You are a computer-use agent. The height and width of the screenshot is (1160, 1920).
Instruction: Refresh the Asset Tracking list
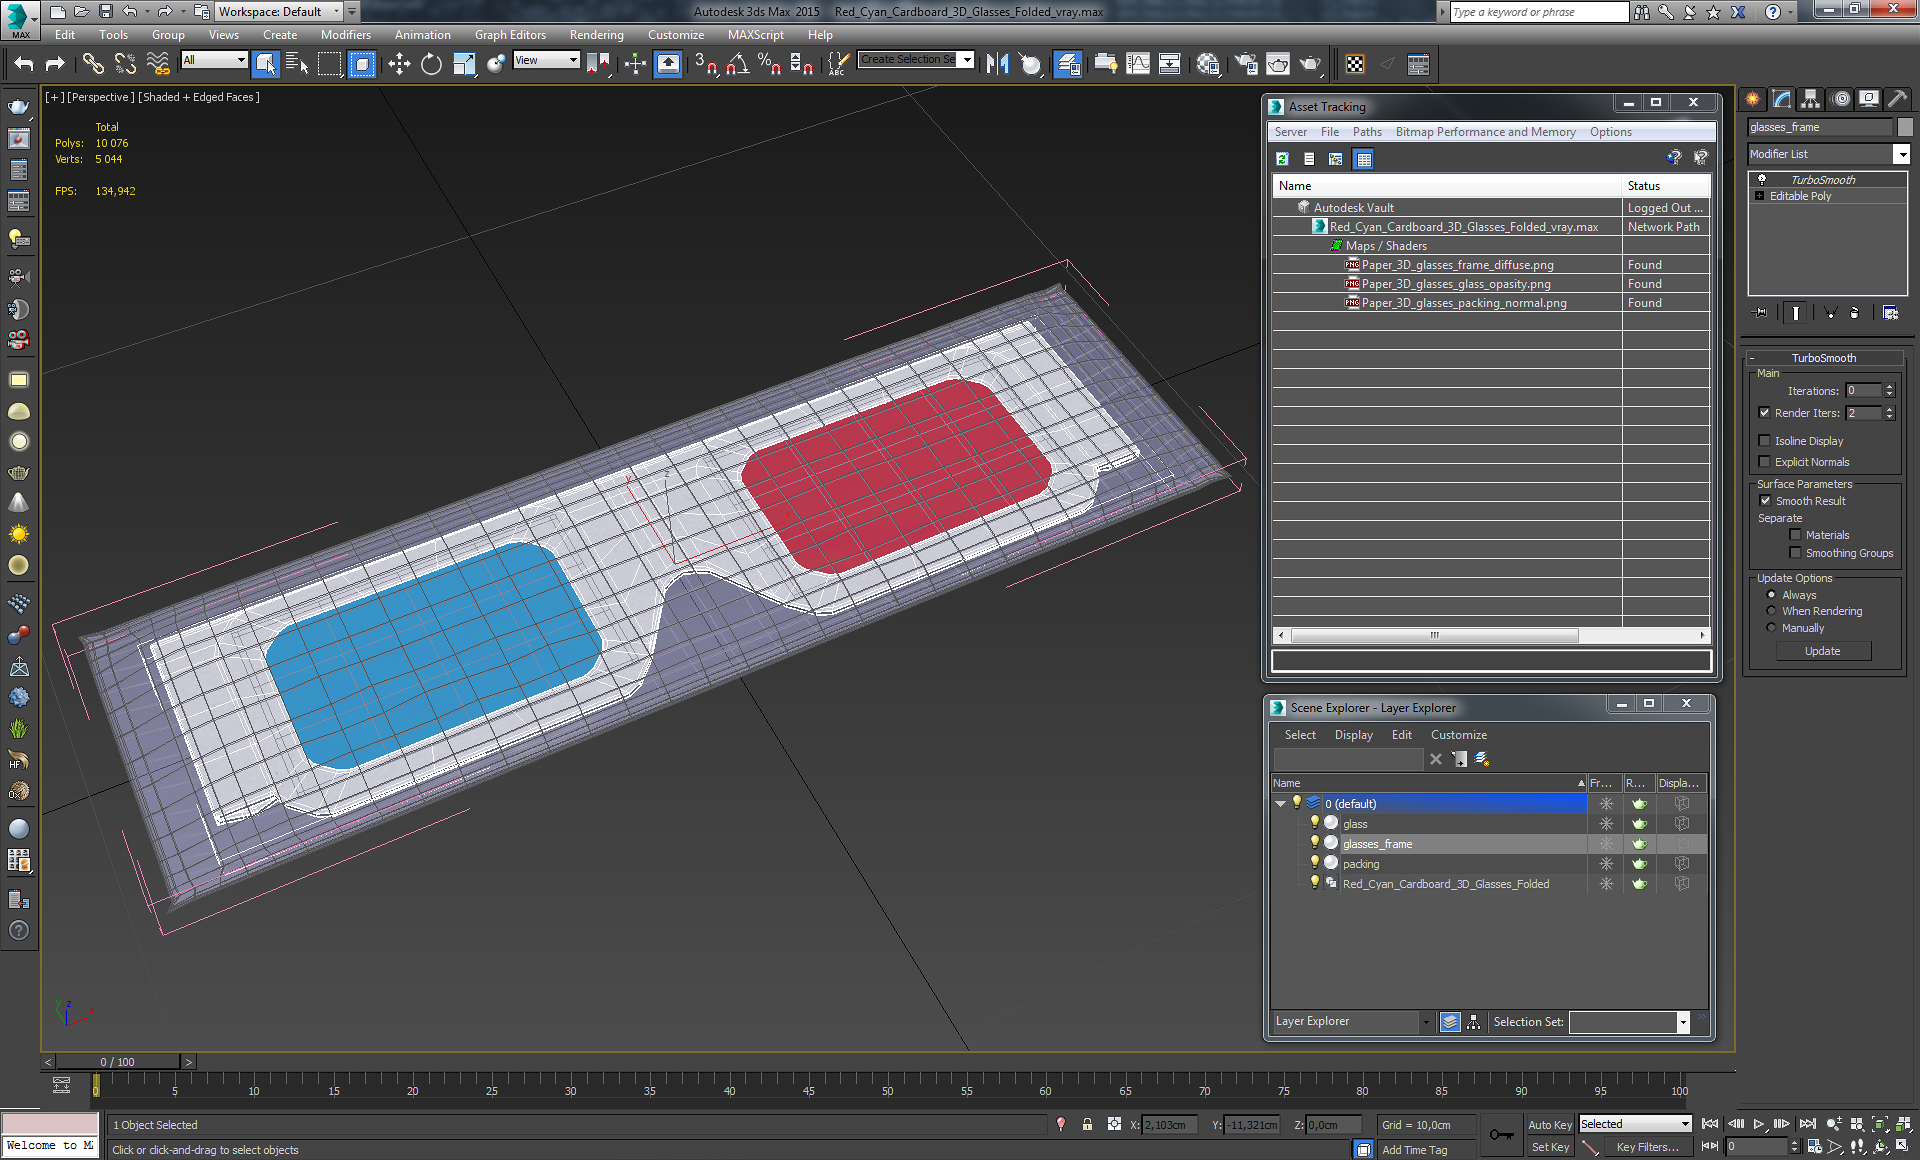tap(1283, 159)
